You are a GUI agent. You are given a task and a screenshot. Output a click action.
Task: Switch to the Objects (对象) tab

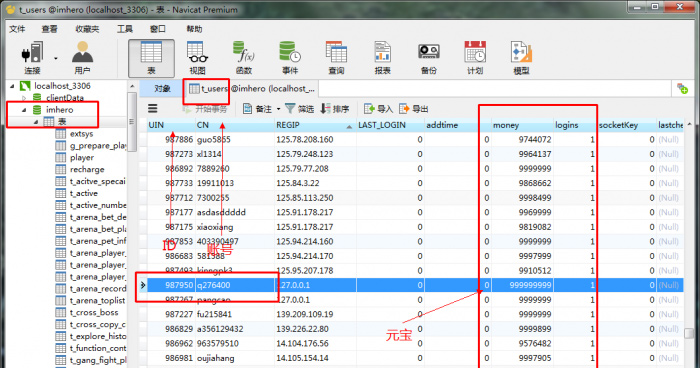click(x=162, y=88)
